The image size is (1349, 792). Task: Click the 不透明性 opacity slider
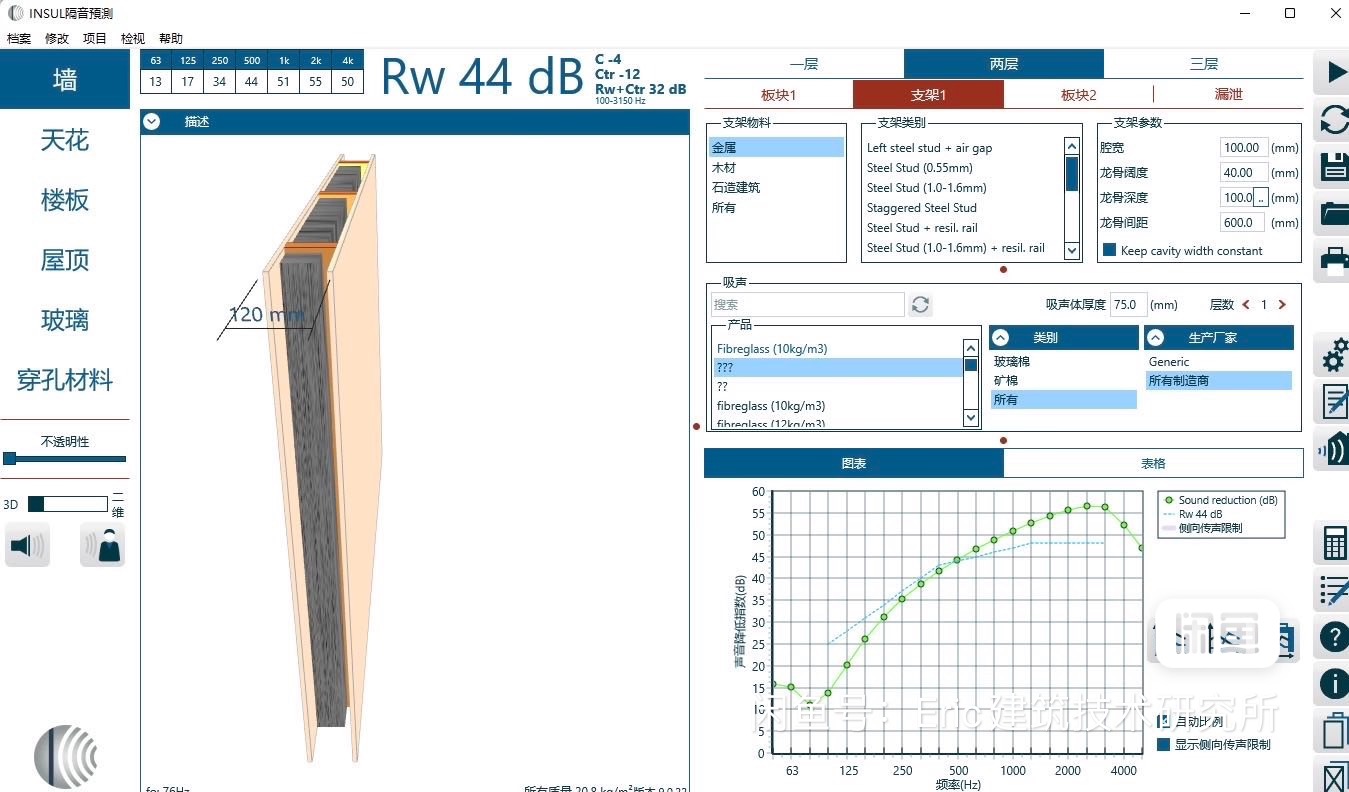[65, 459]
